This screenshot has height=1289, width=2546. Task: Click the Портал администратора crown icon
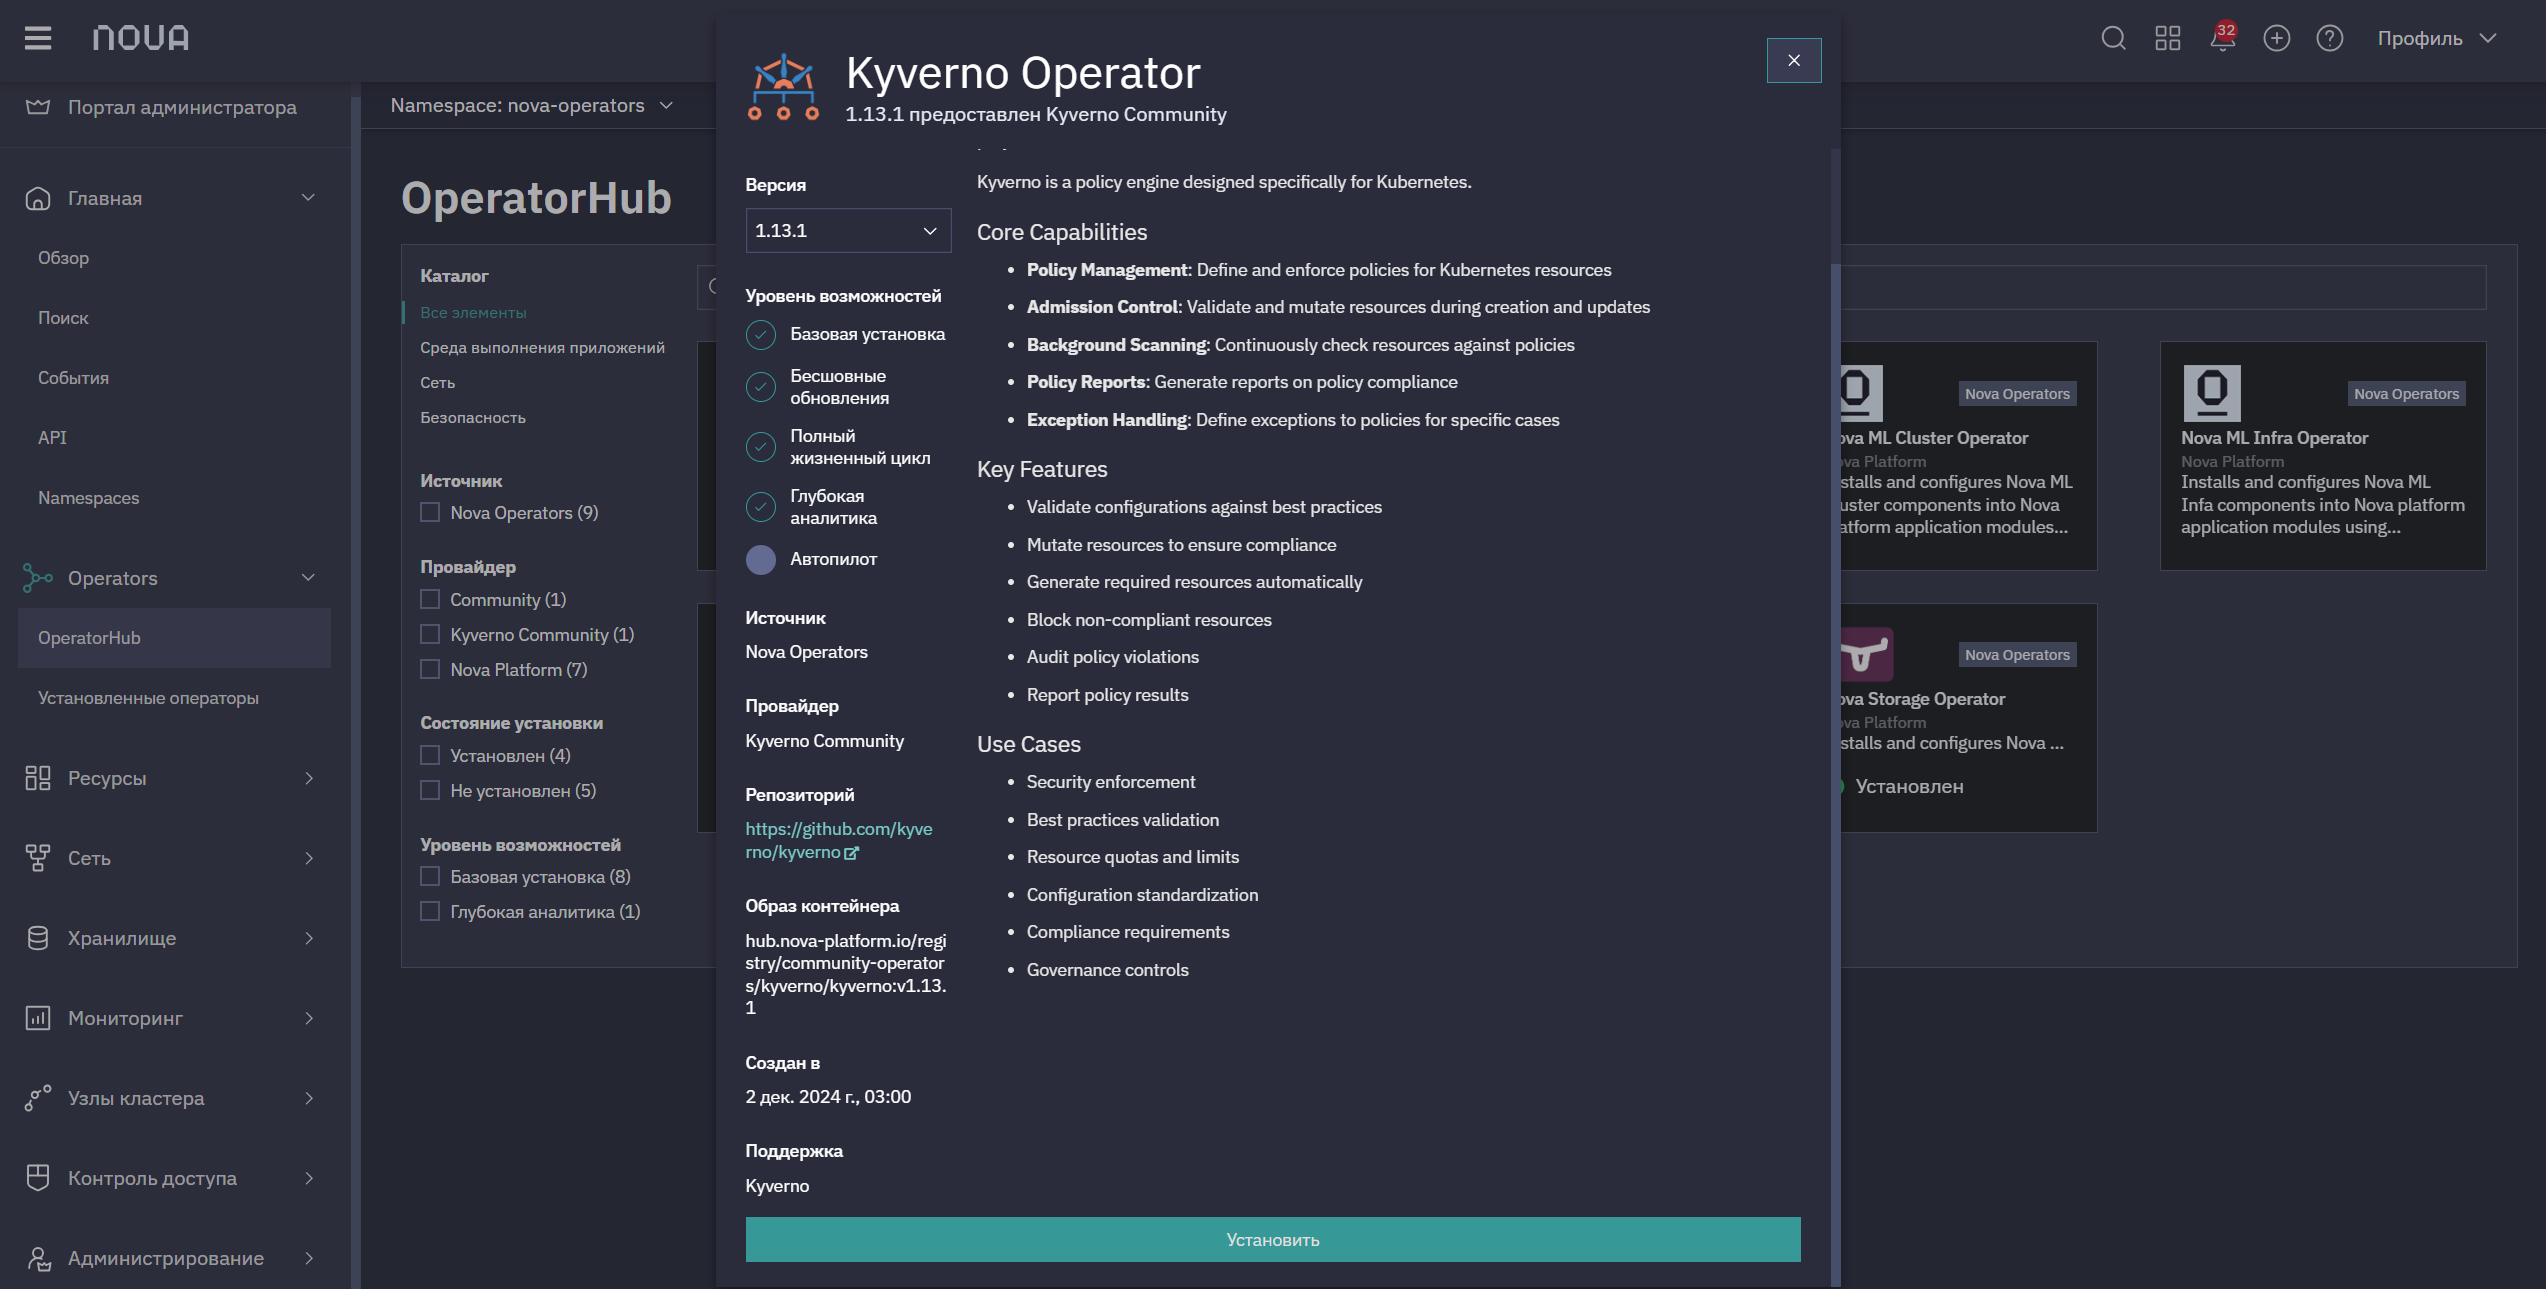[38, 107]
